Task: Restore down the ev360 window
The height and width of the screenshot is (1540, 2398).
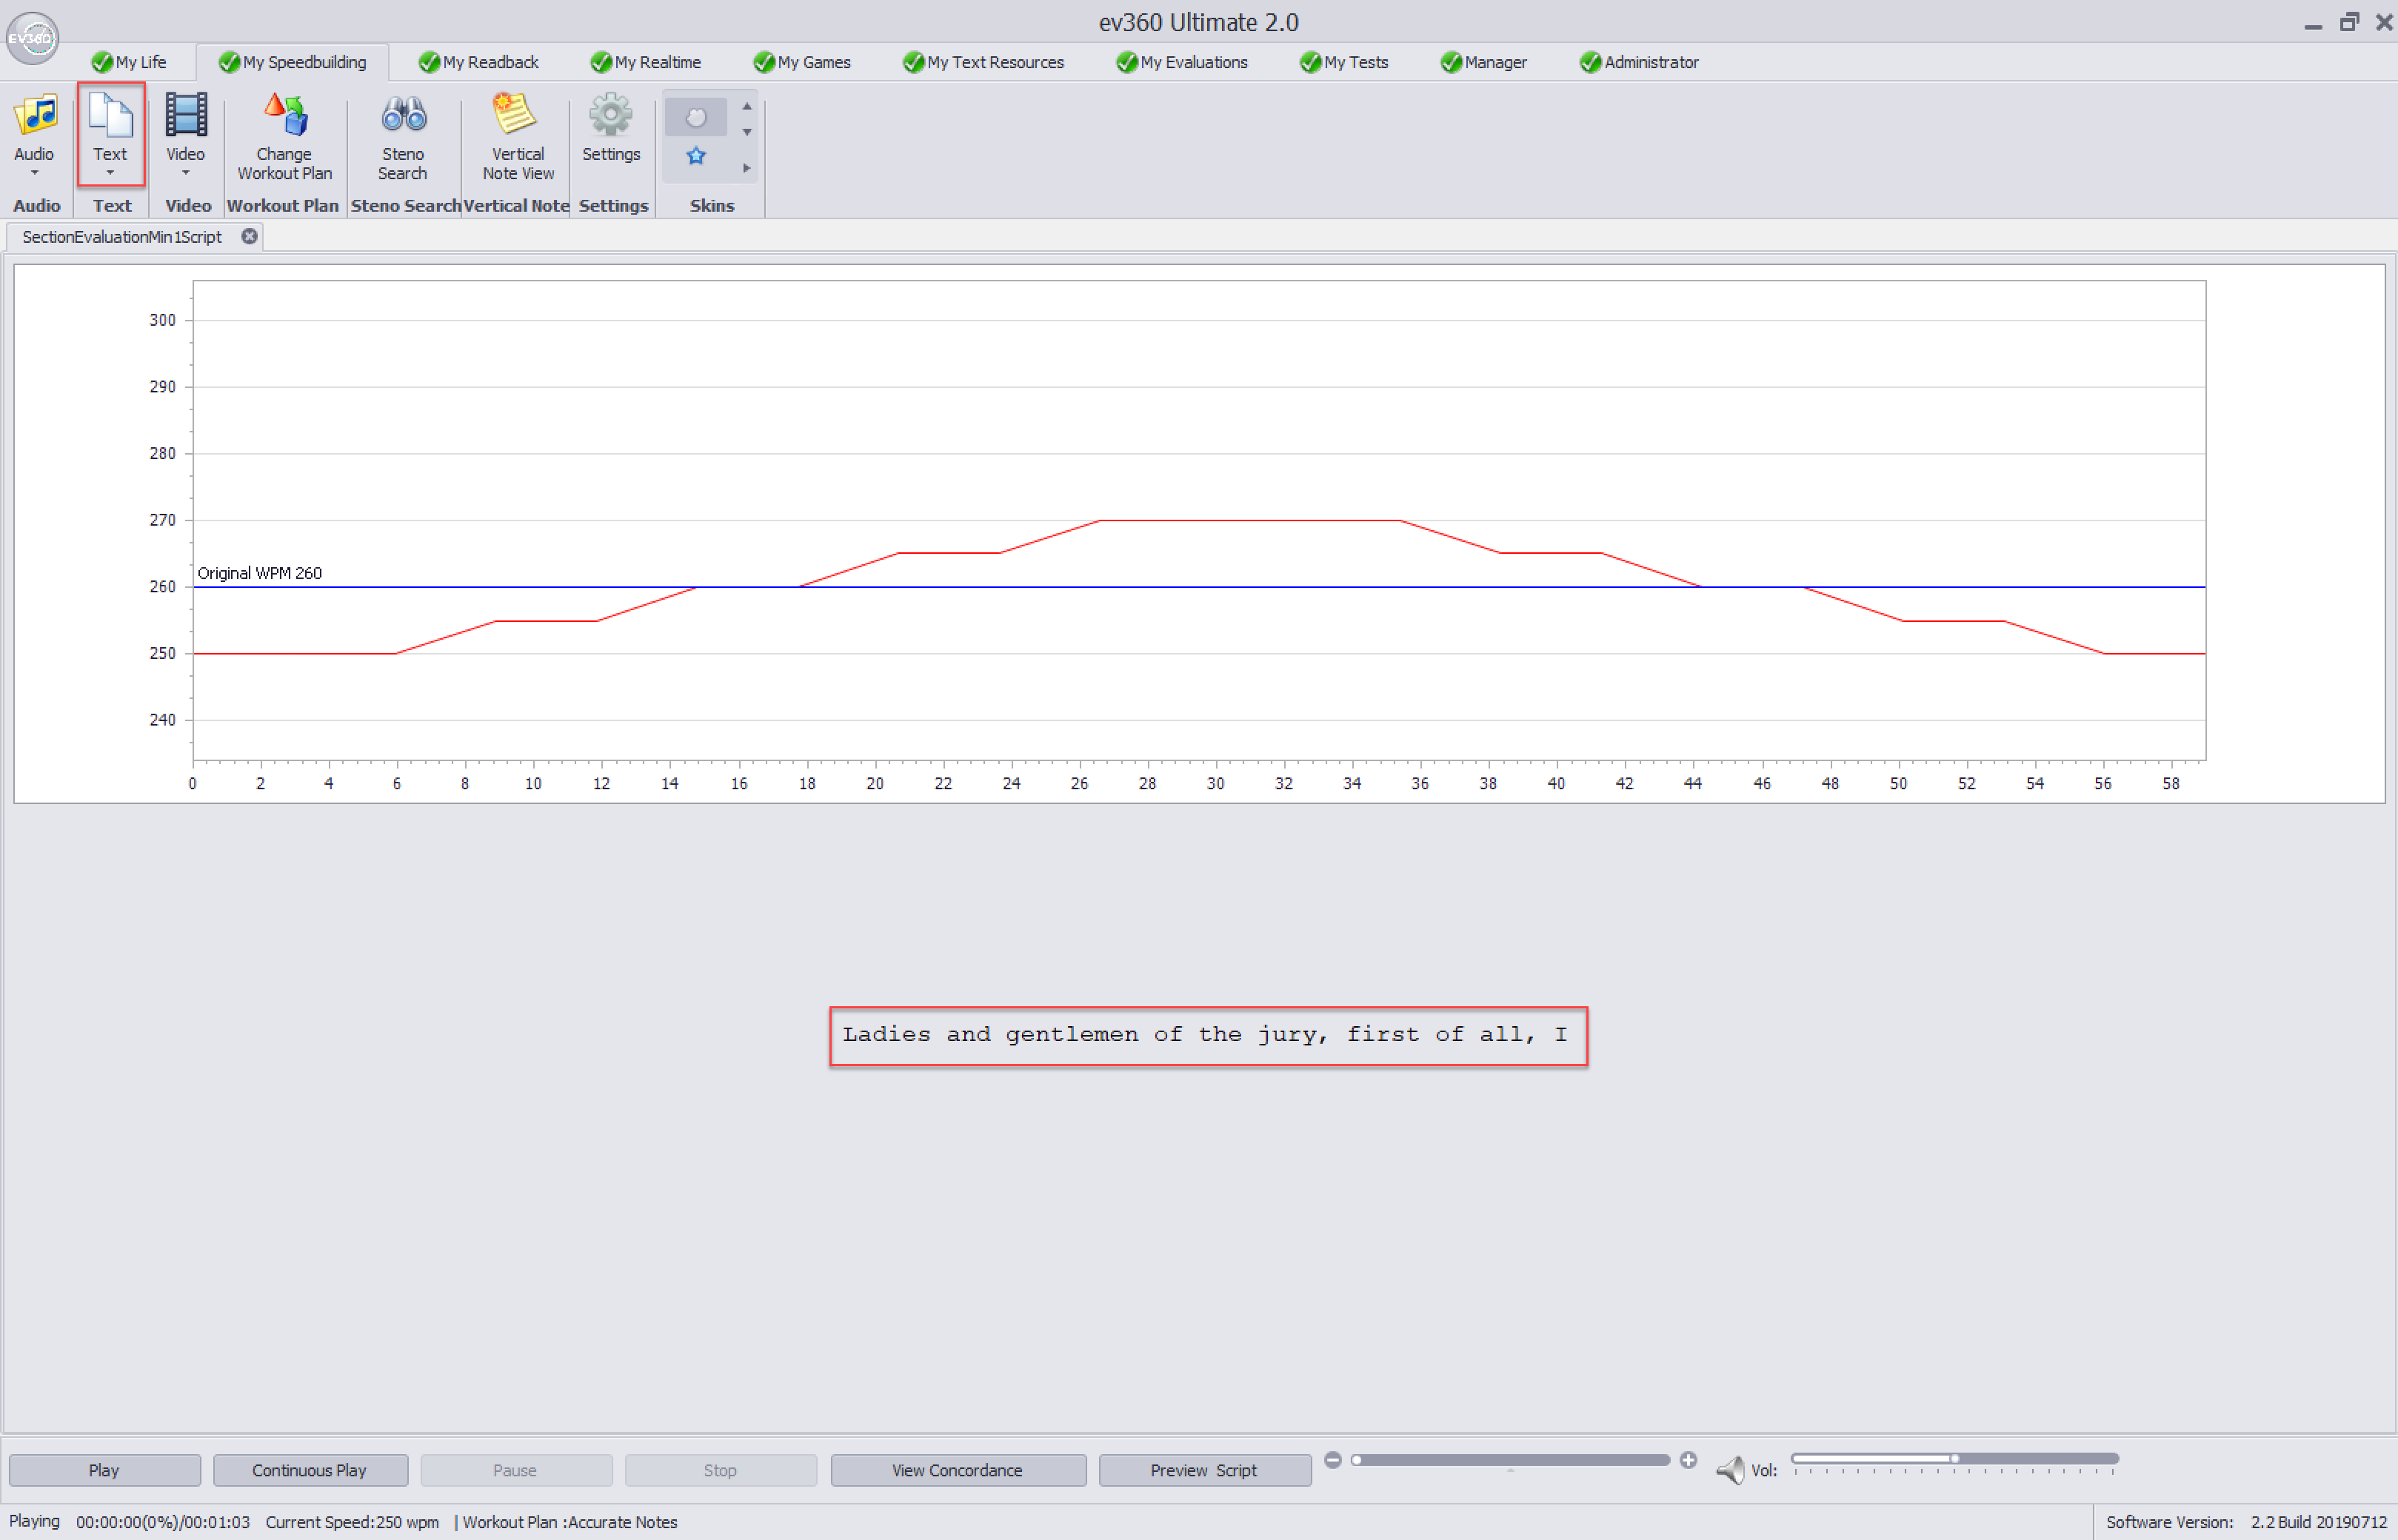Action: [2349, 22]
